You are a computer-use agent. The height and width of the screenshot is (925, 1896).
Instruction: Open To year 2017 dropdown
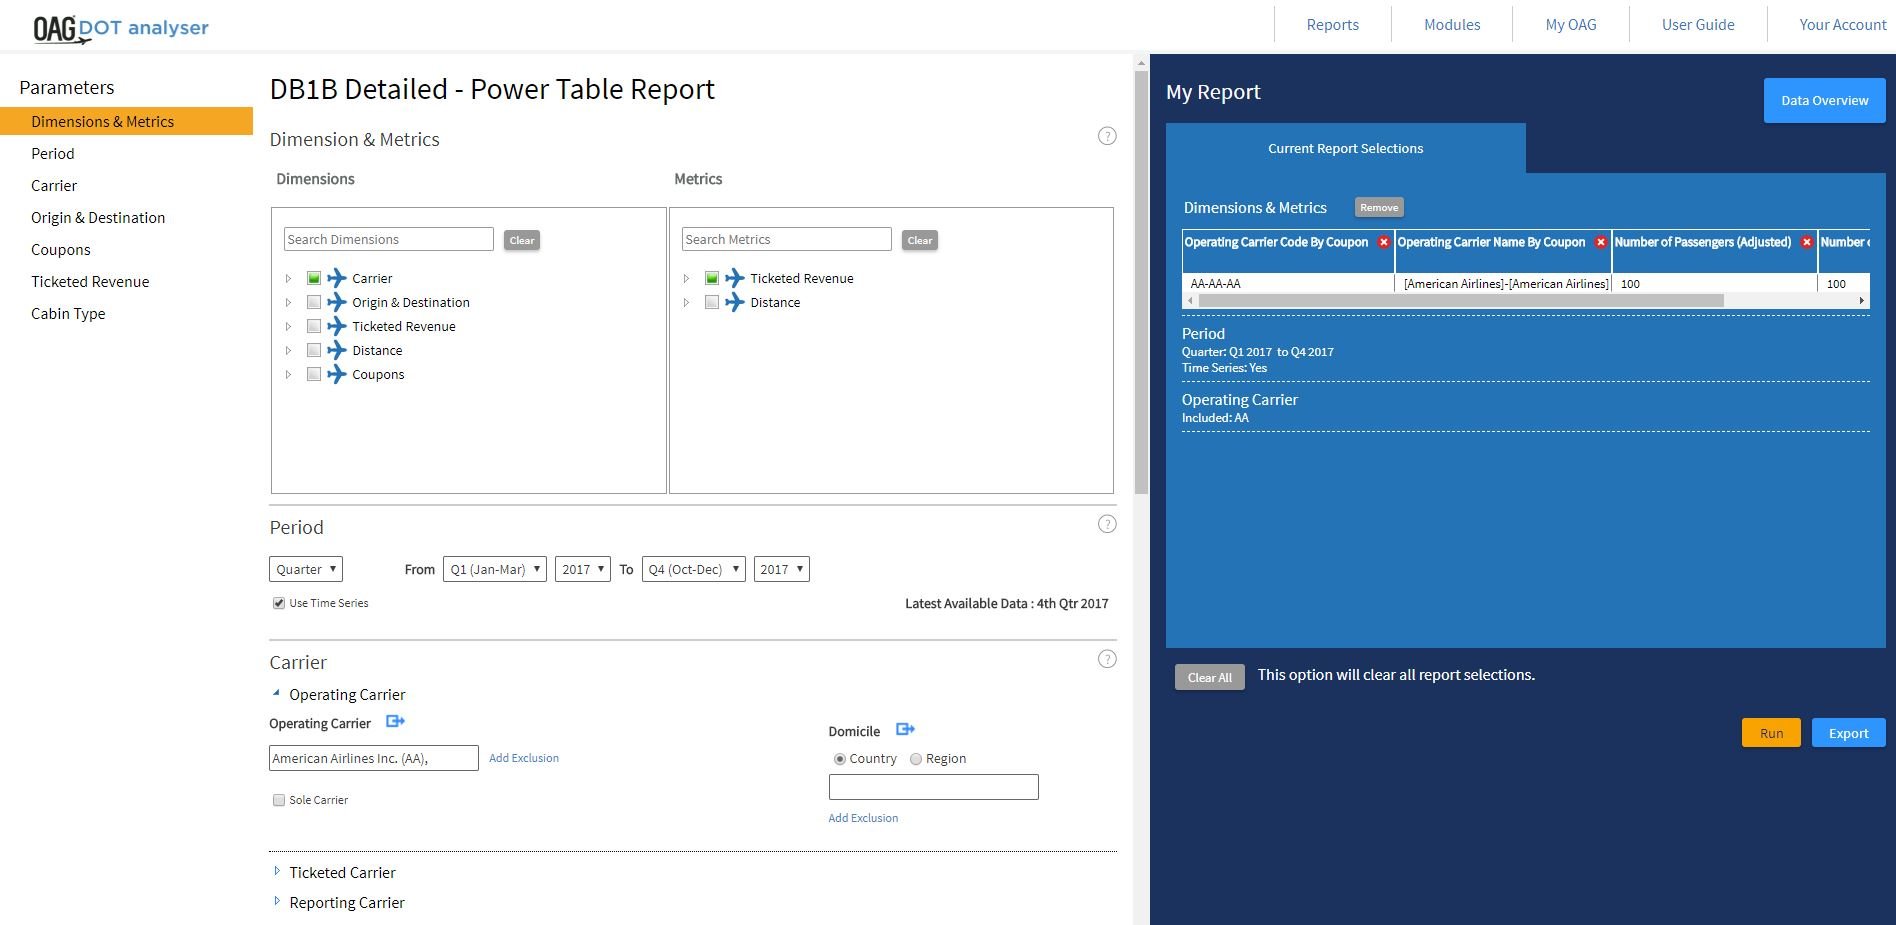[x=782, y=569]
